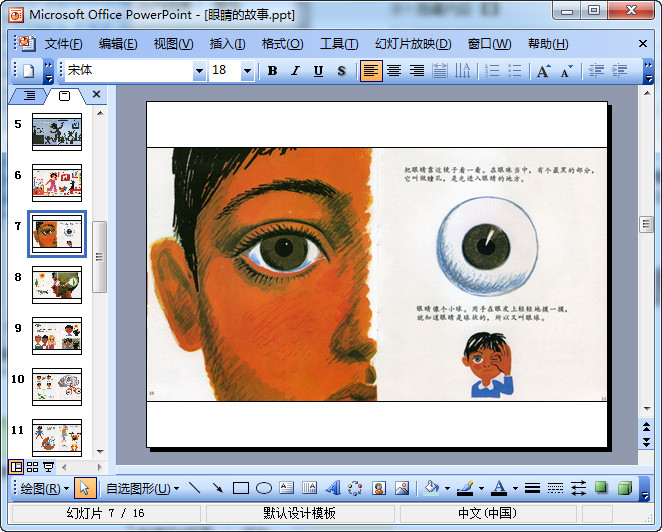662x532 pixels.
Task: Open the 文件(F) menu
Action: [63, 44]
